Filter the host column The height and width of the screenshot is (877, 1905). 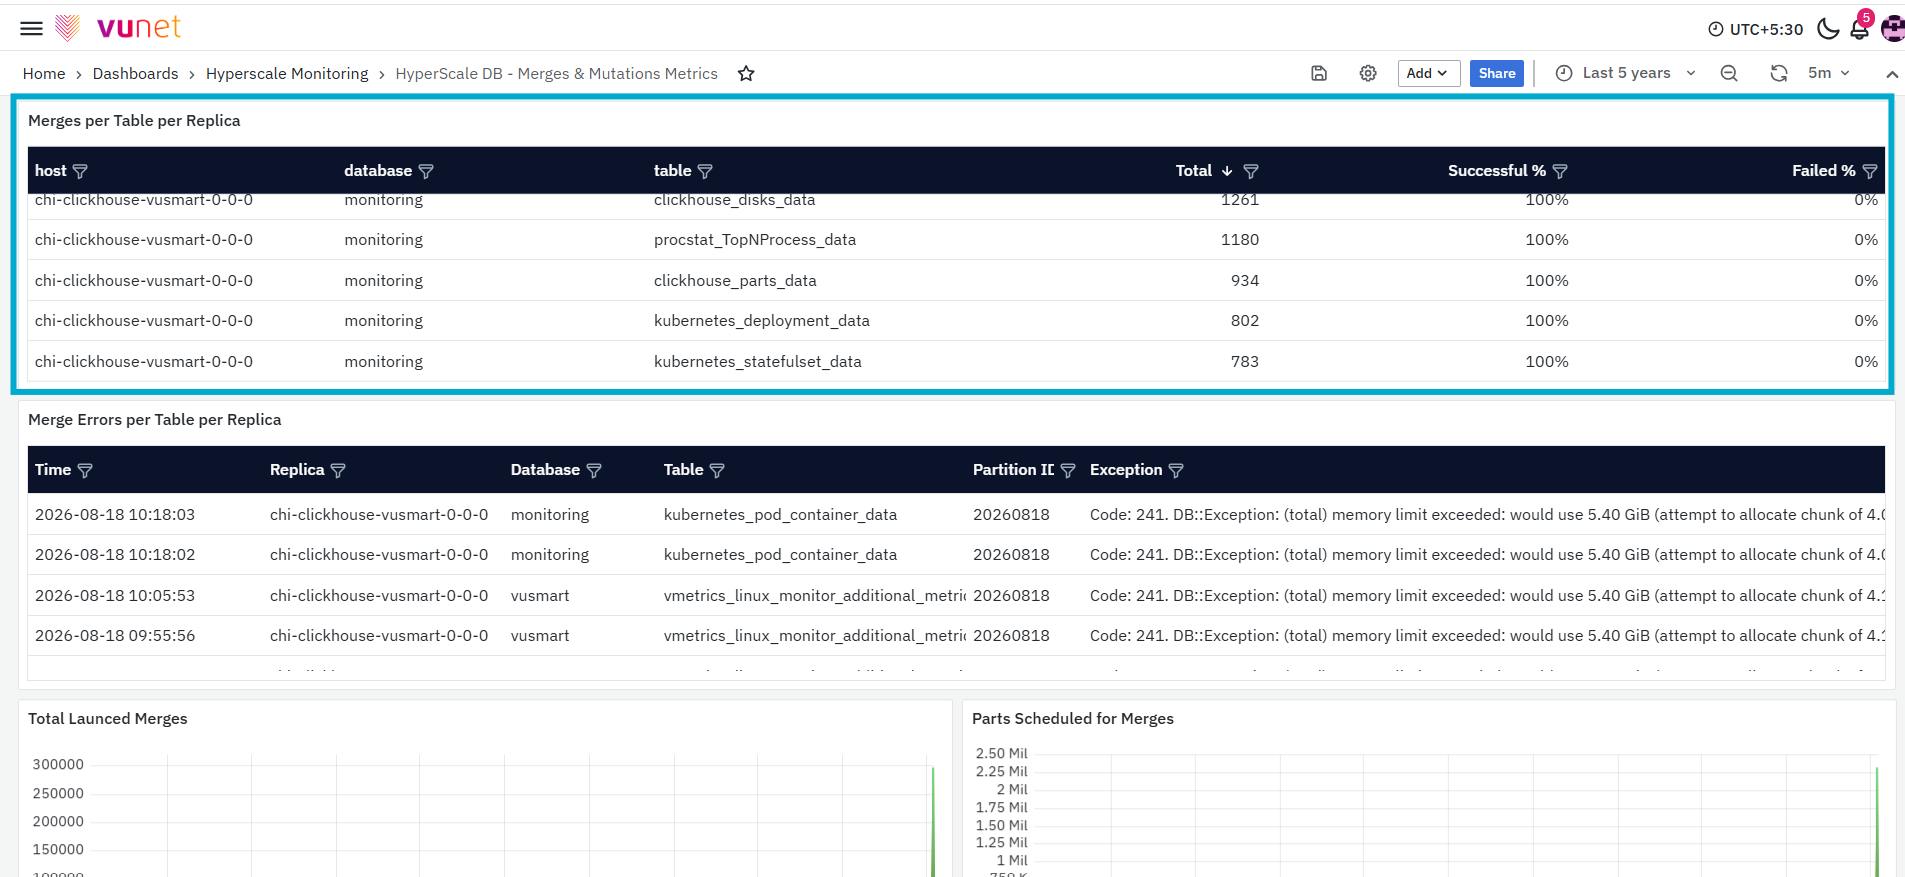tap(81, 171)
